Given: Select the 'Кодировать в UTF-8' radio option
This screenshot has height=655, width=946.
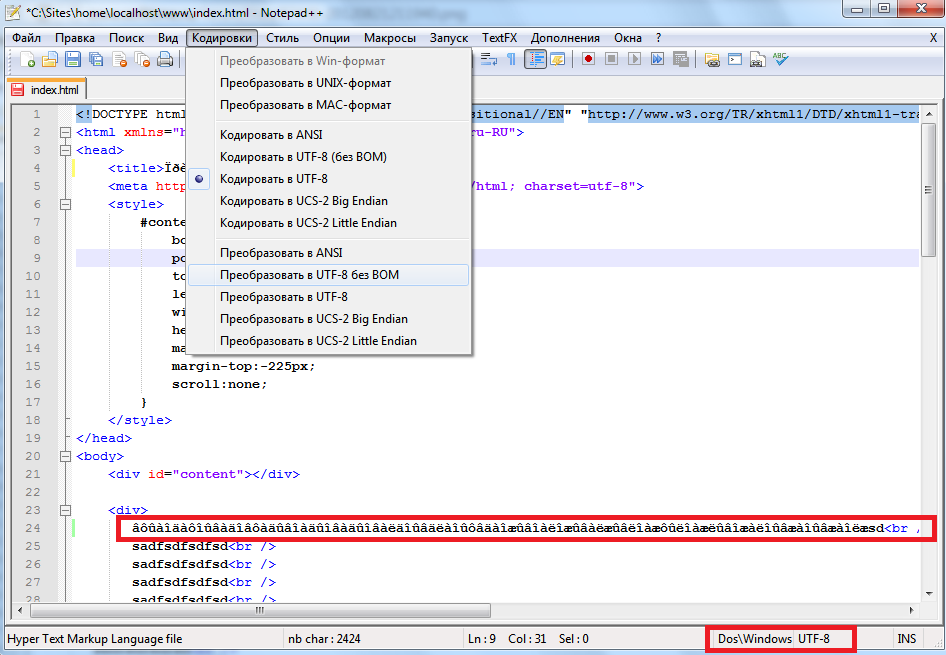Looking at the screenshot, I should click(x=328, y=179).
